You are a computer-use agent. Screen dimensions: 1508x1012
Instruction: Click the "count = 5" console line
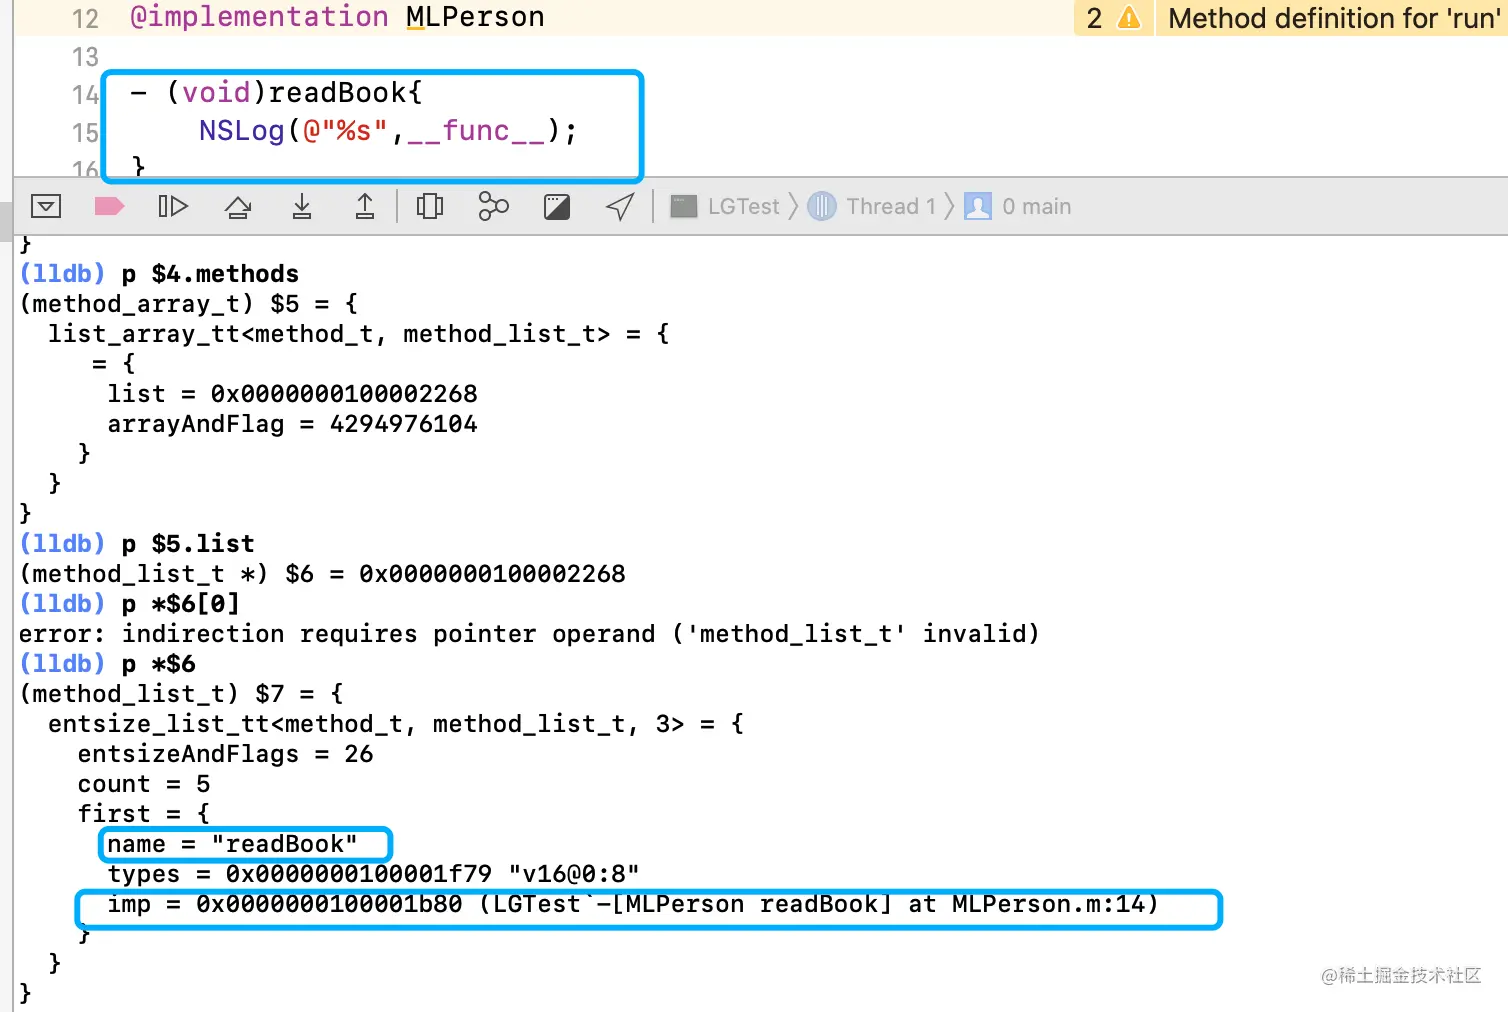pos(144,783)
